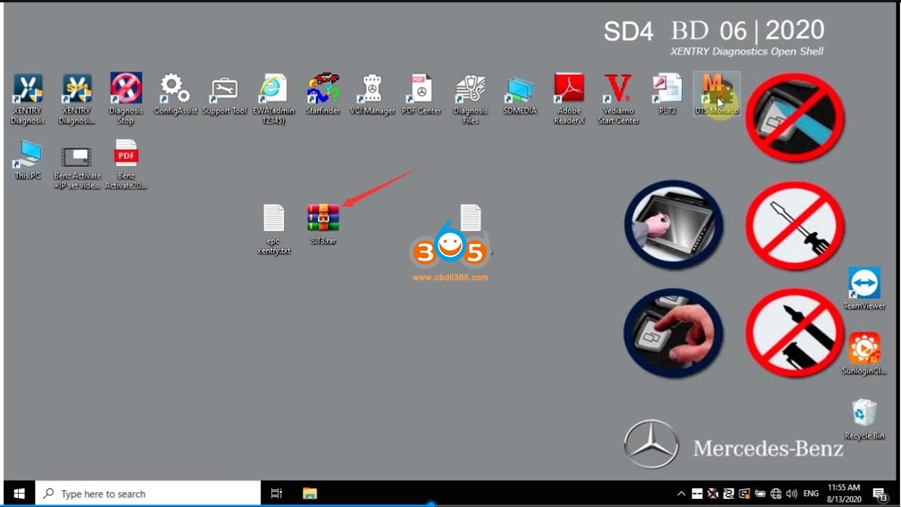901x507 pixels.
Task: Launch TeamViewer desktop shortcut
Action: tap(864, 289)
